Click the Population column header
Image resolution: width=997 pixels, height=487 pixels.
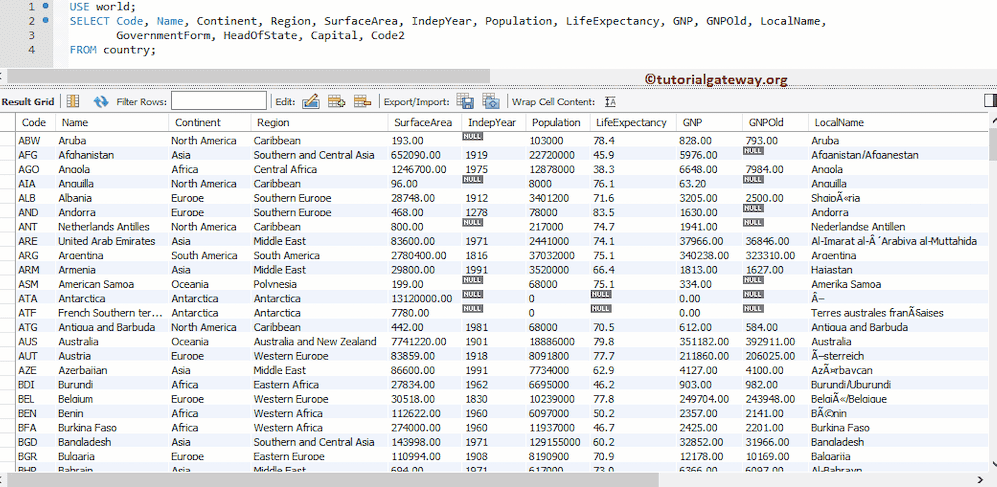point(558,123)
